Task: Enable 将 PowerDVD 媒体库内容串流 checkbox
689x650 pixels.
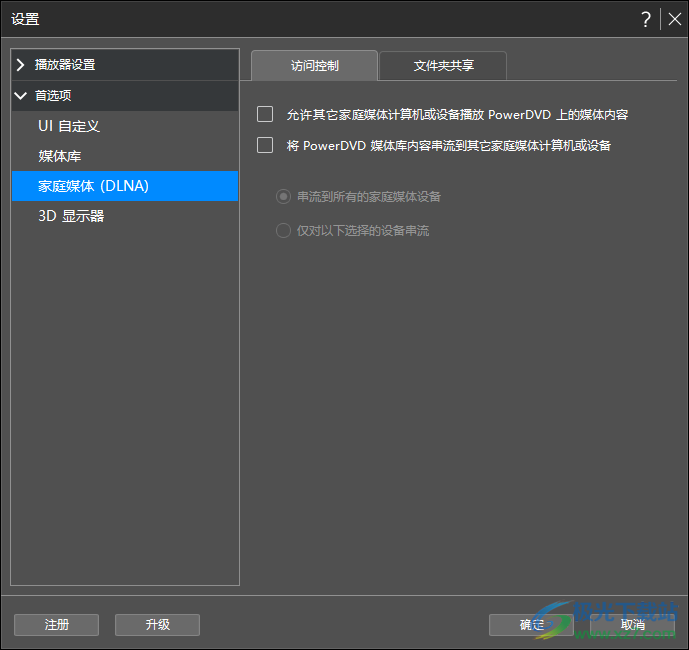Action: coord(265,145)
